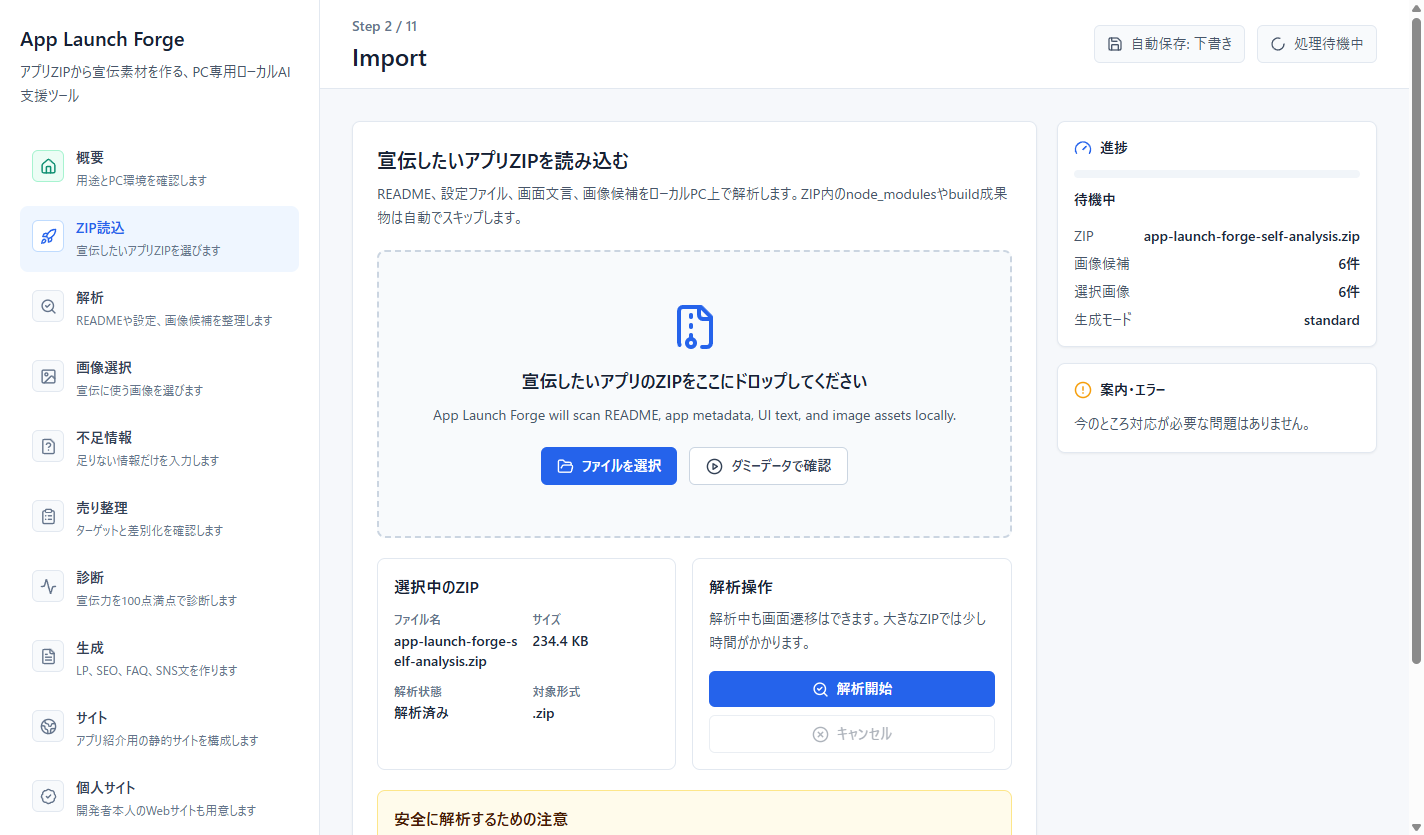The width and height of the screenshot is (1424, 835).
Task: Click the standard 生成モード value
Action: point(1331,320)
